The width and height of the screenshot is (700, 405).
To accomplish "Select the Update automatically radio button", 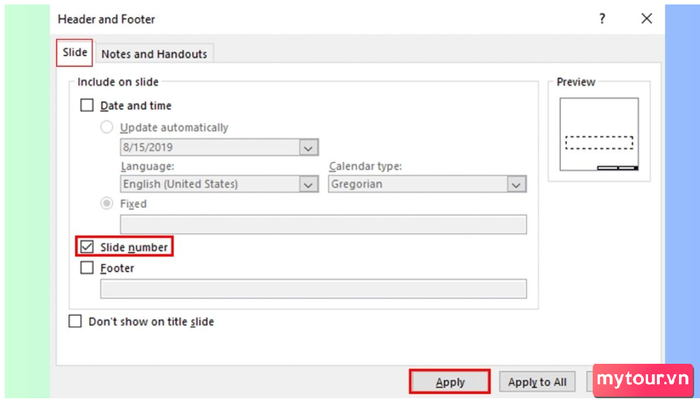I will point(107,127).
